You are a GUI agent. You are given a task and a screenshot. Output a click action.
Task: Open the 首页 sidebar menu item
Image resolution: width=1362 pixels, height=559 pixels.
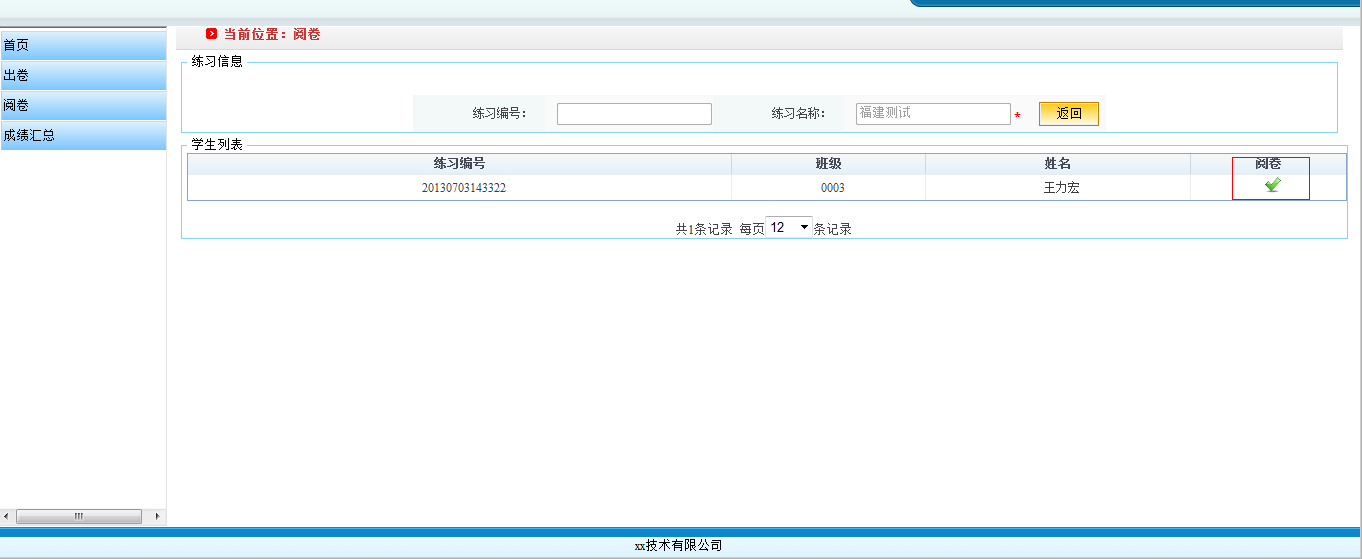point(83,45)
